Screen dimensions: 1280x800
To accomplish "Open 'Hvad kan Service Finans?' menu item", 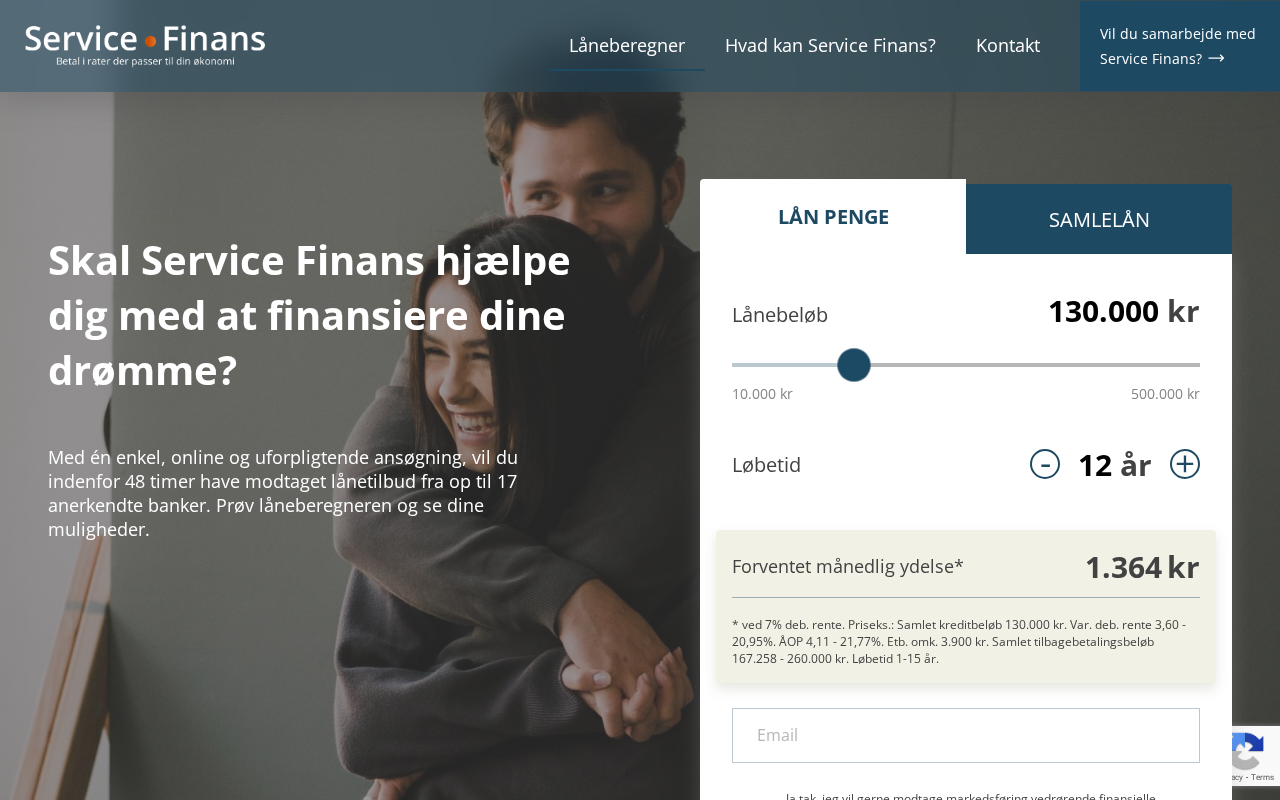I will [x=830, y=45].
